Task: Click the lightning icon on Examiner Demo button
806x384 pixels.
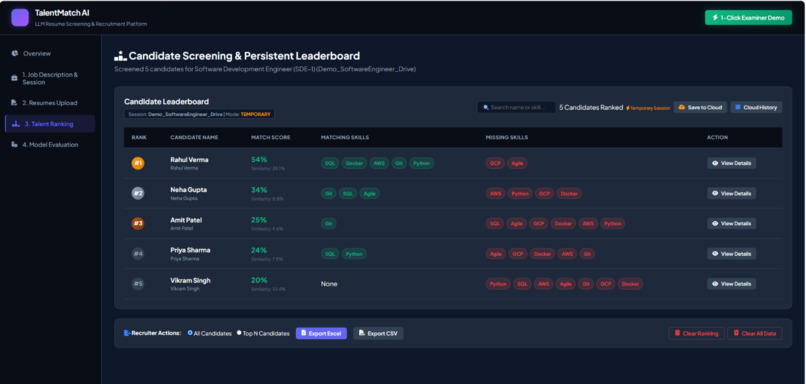Action: click(x=715, y=17)
